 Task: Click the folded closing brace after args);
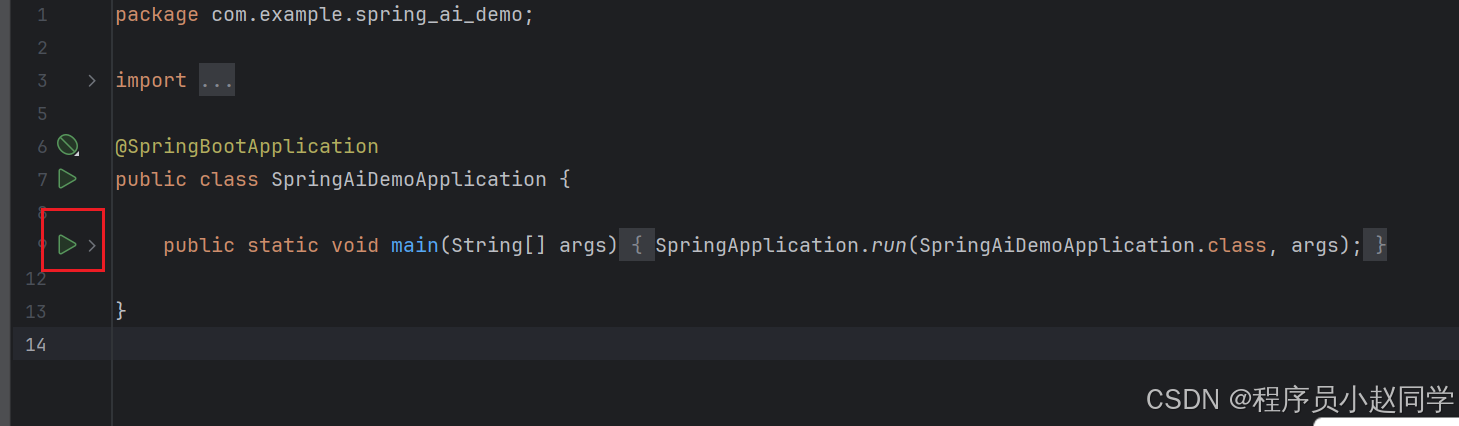pyautogui.click(x=1380, y=245)
